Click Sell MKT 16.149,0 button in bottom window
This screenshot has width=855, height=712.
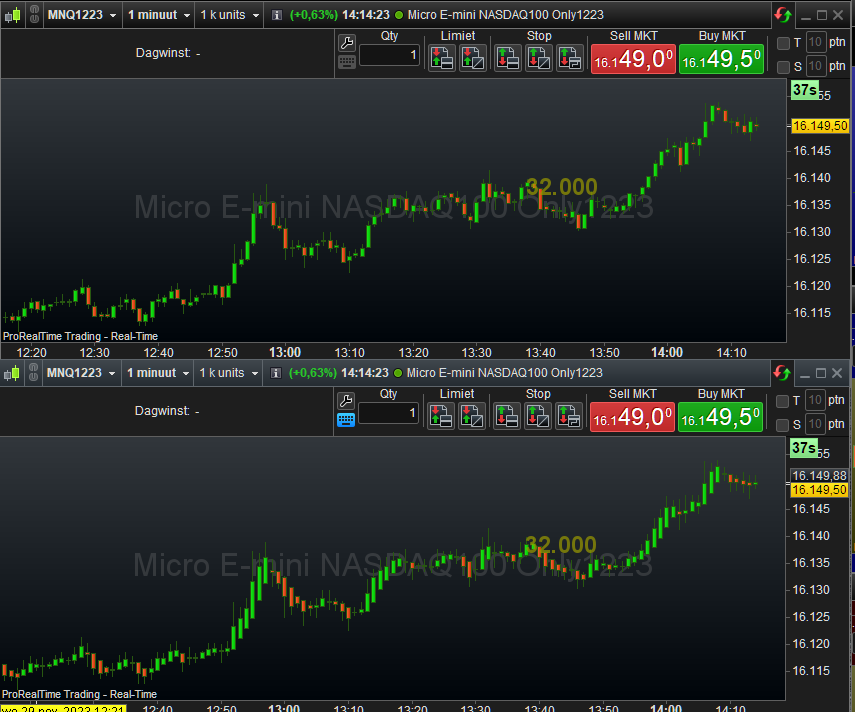pos(633,417)
